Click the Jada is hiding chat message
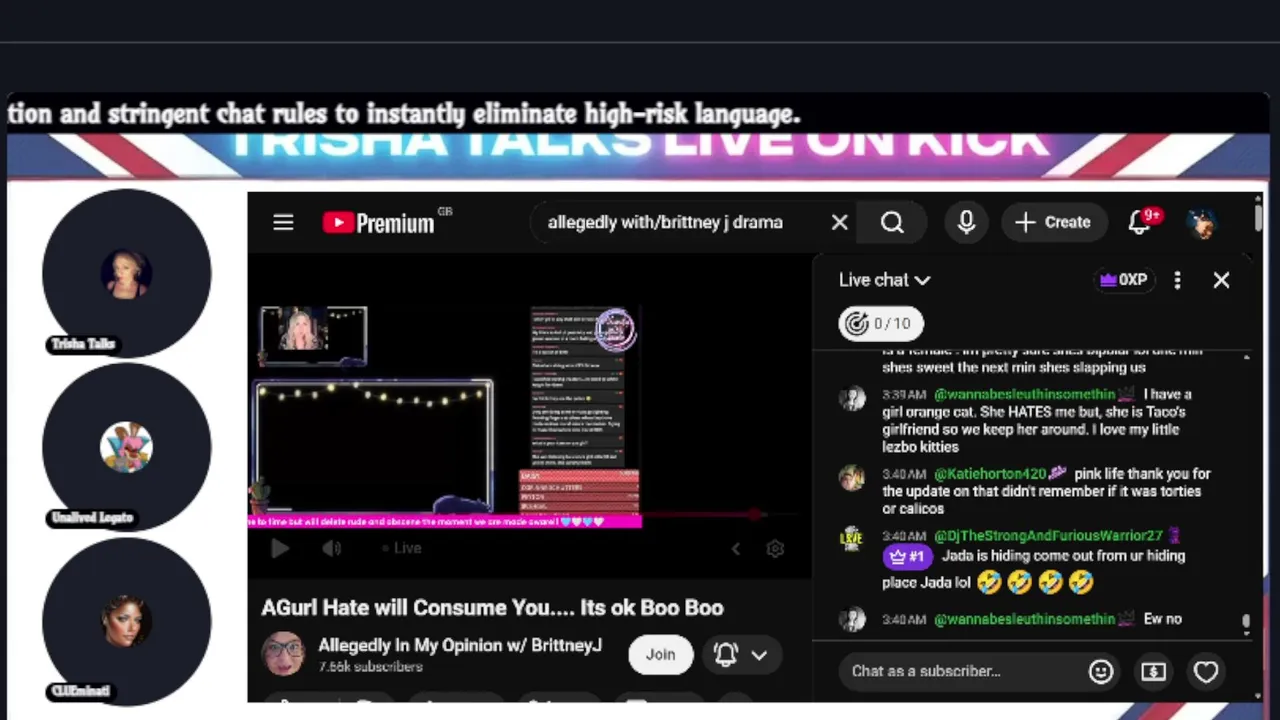 click(x=1034, y=568)
